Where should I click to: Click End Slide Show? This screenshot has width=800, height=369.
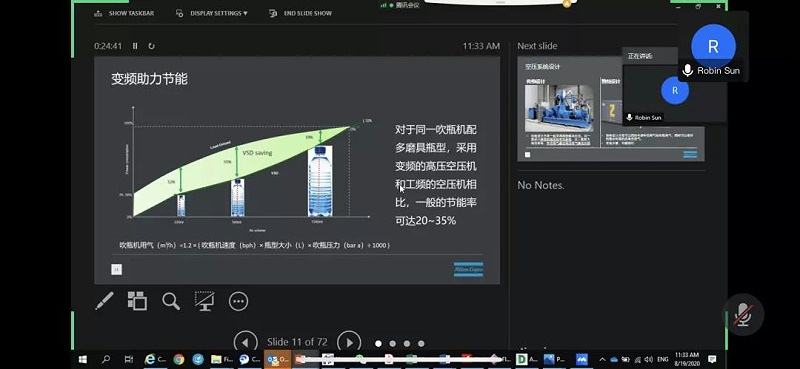click(x=301, y=13)
